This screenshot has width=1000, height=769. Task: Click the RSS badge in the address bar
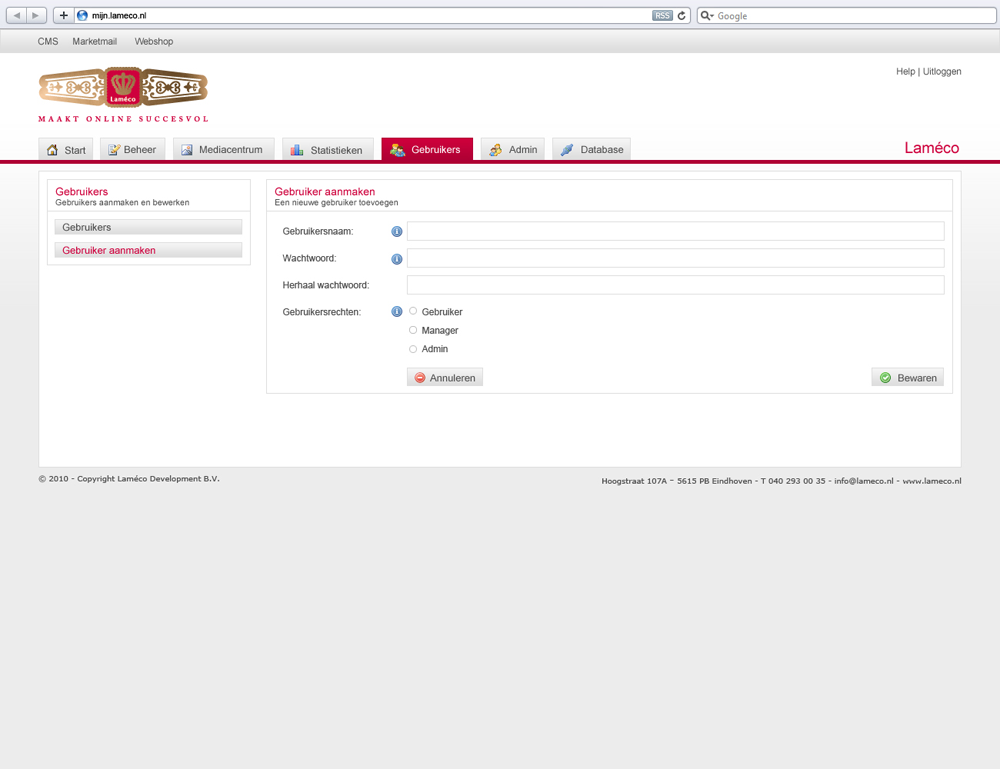[662, 16]
